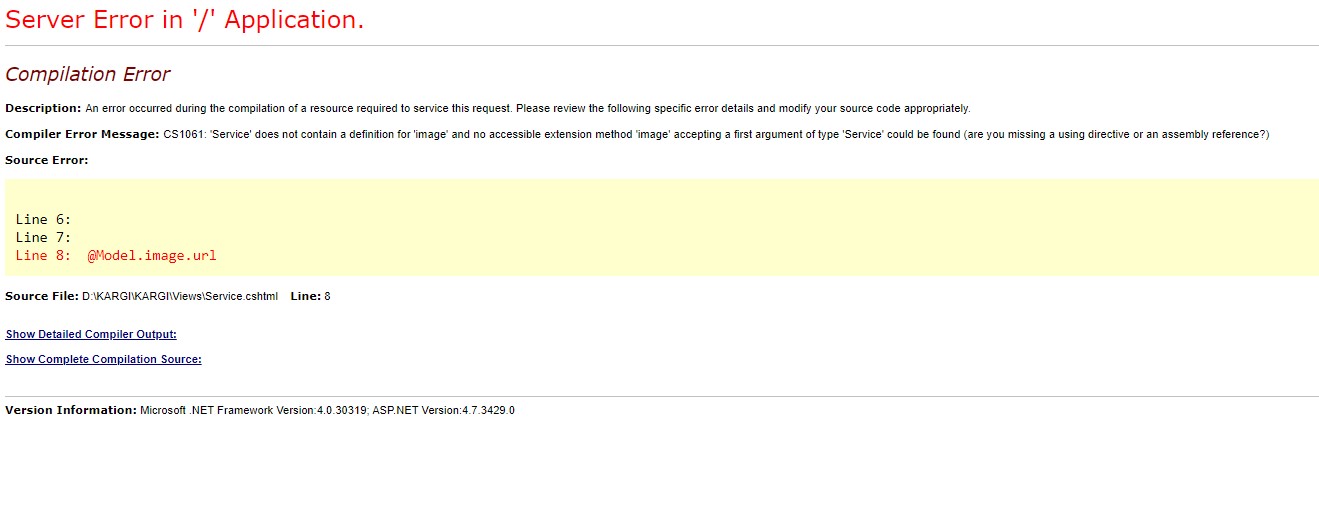Click the Version Information label
Viewport: 1319px width, 513px height.
70,410
